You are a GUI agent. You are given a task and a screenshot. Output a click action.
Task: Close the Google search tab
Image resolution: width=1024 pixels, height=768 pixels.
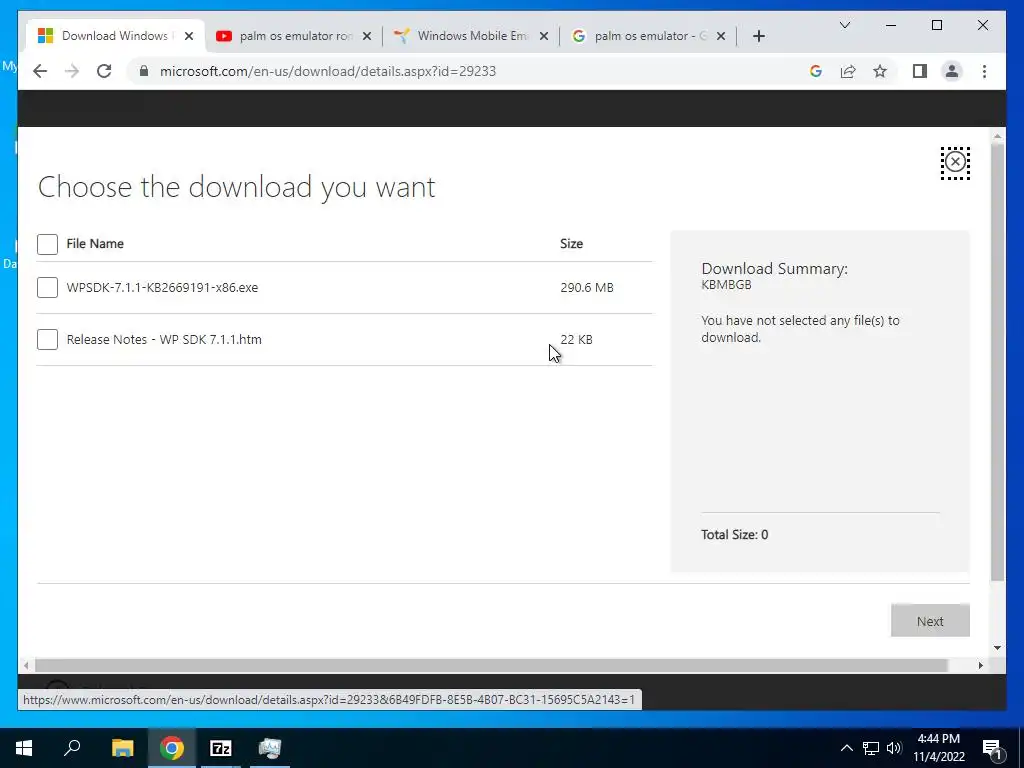[x=720, y=36]
